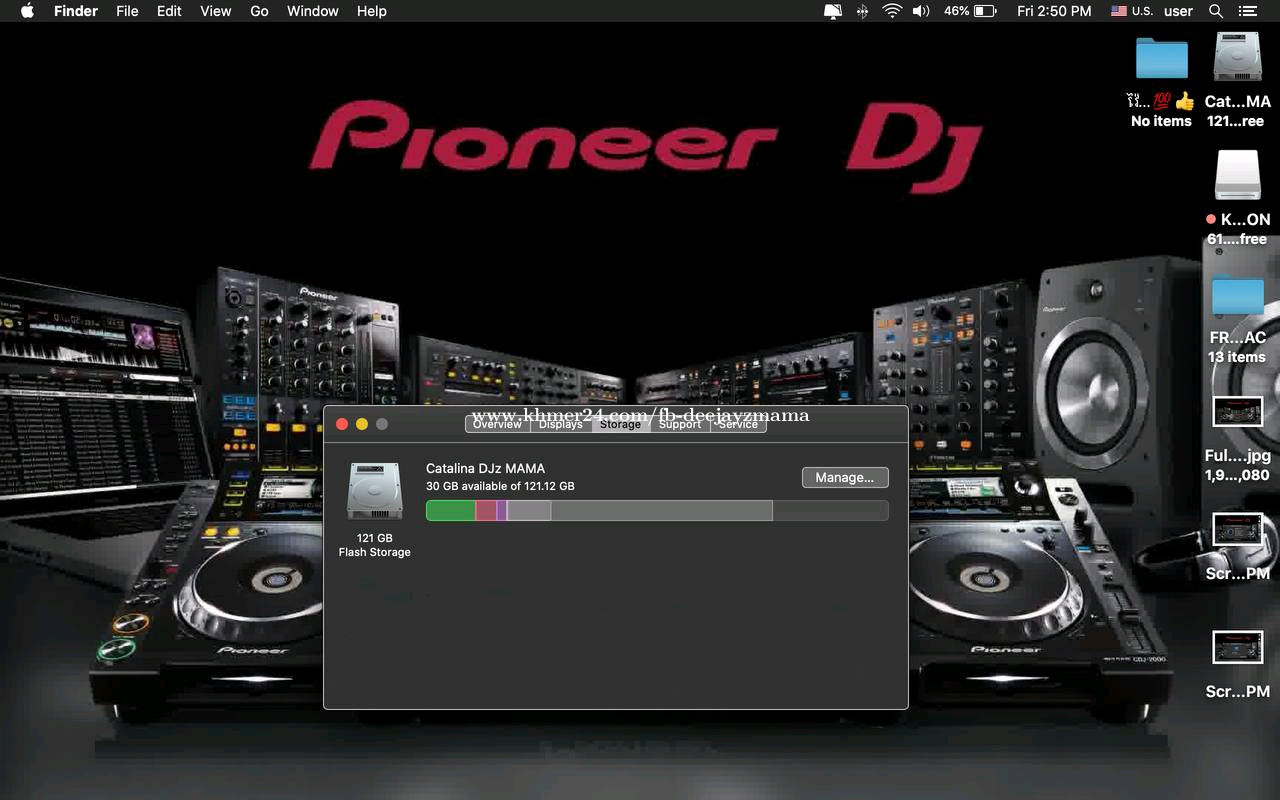Click the user account name in menu bar
This screenshot has height=800, width=1280.
[1178, 11]
